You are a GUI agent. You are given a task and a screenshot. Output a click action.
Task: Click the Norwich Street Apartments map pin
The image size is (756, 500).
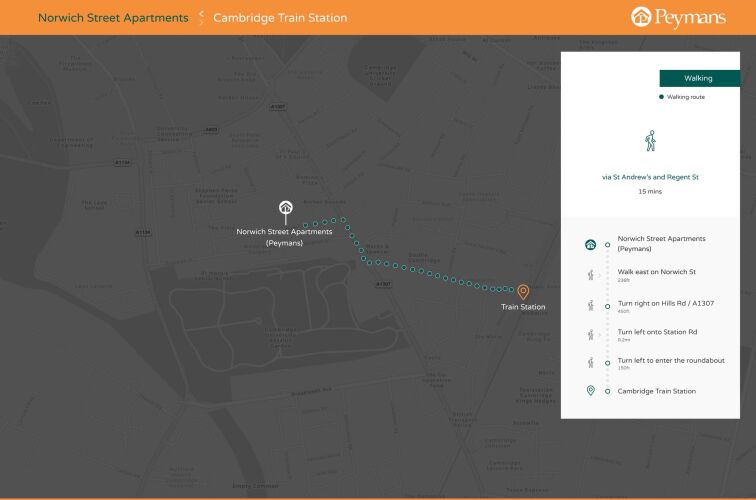[x=285, y=211]
